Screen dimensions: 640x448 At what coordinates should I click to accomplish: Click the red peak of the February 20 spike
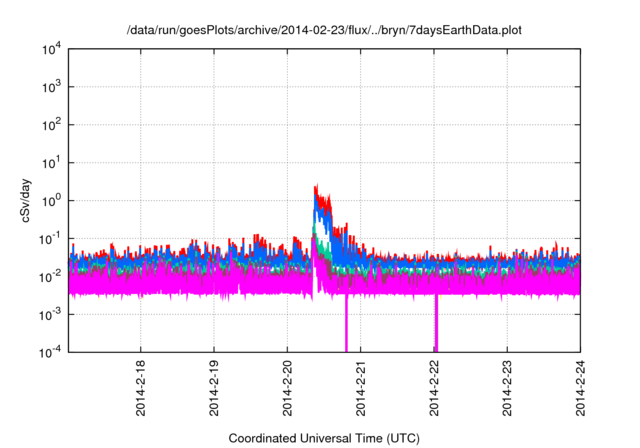click(316, 188)
